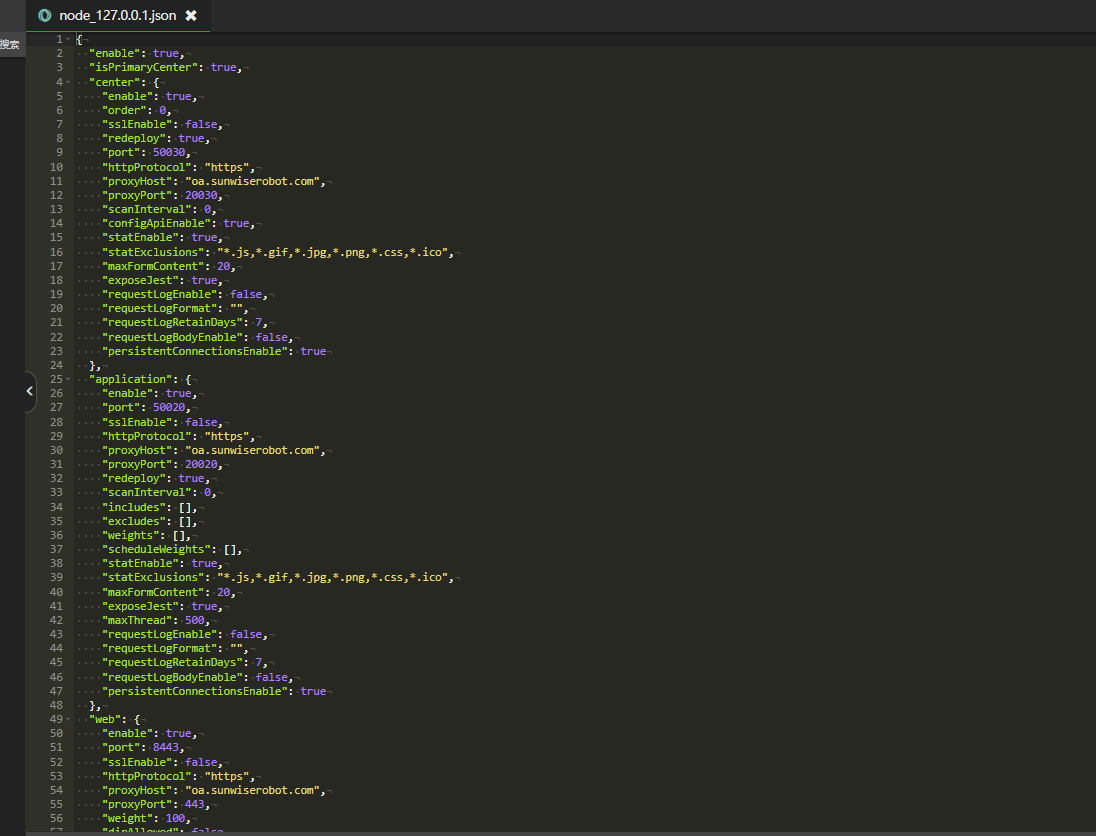1096x836 pixels.
Task: Fold the "web" section at line 49
Action: pos(67,719)
